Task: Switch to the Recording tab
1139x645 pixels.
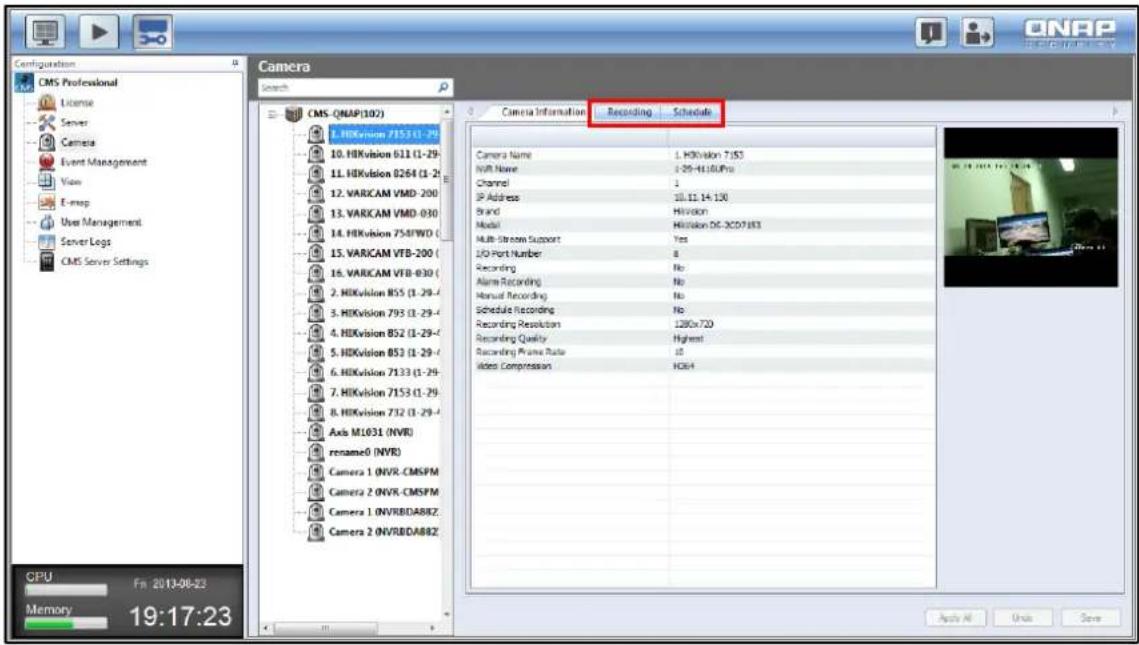Action: click(x=629, y=113)
